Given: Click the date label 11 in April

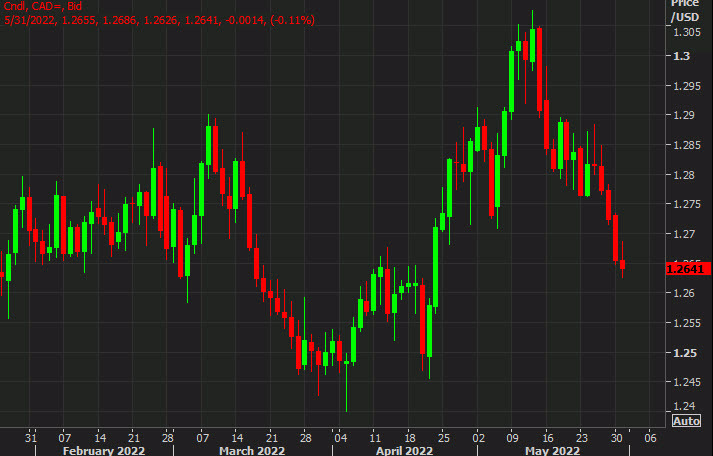Looking at the screenshot, I should click(x=374, y=438).
